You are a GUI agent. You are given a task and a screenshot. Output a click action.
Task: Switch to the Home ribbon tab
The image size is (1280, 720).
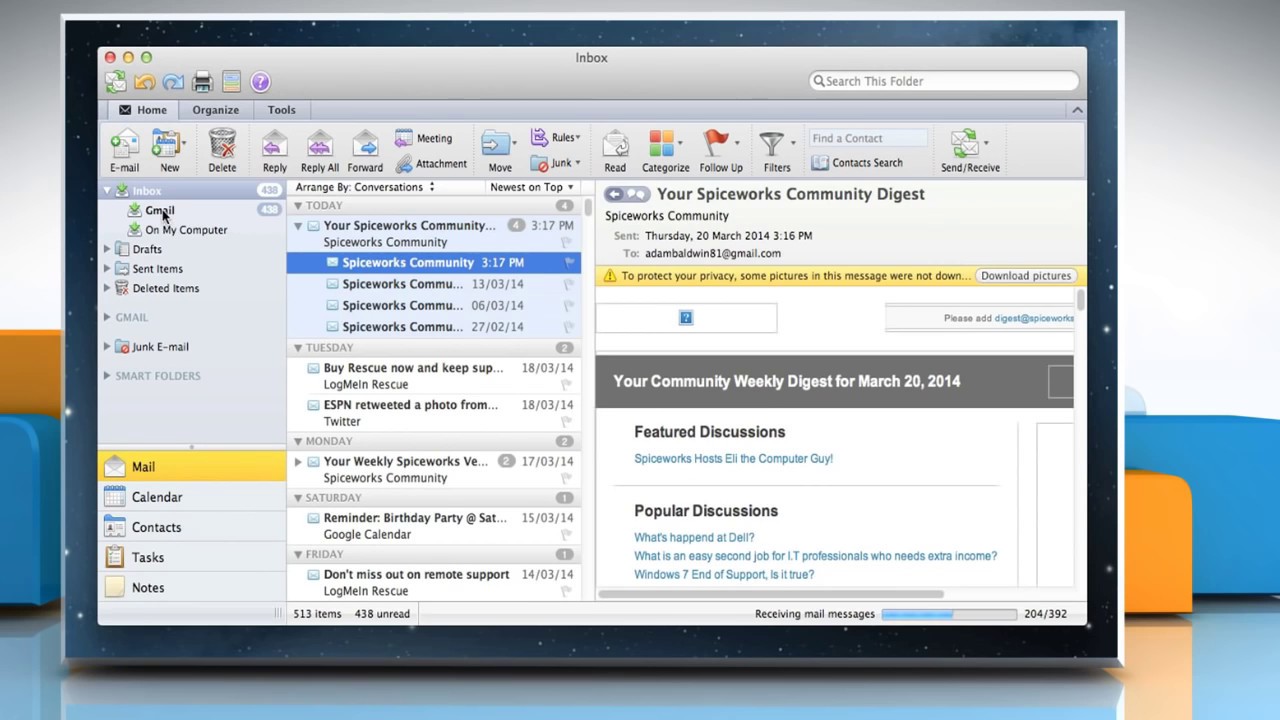tap(143, 110)
